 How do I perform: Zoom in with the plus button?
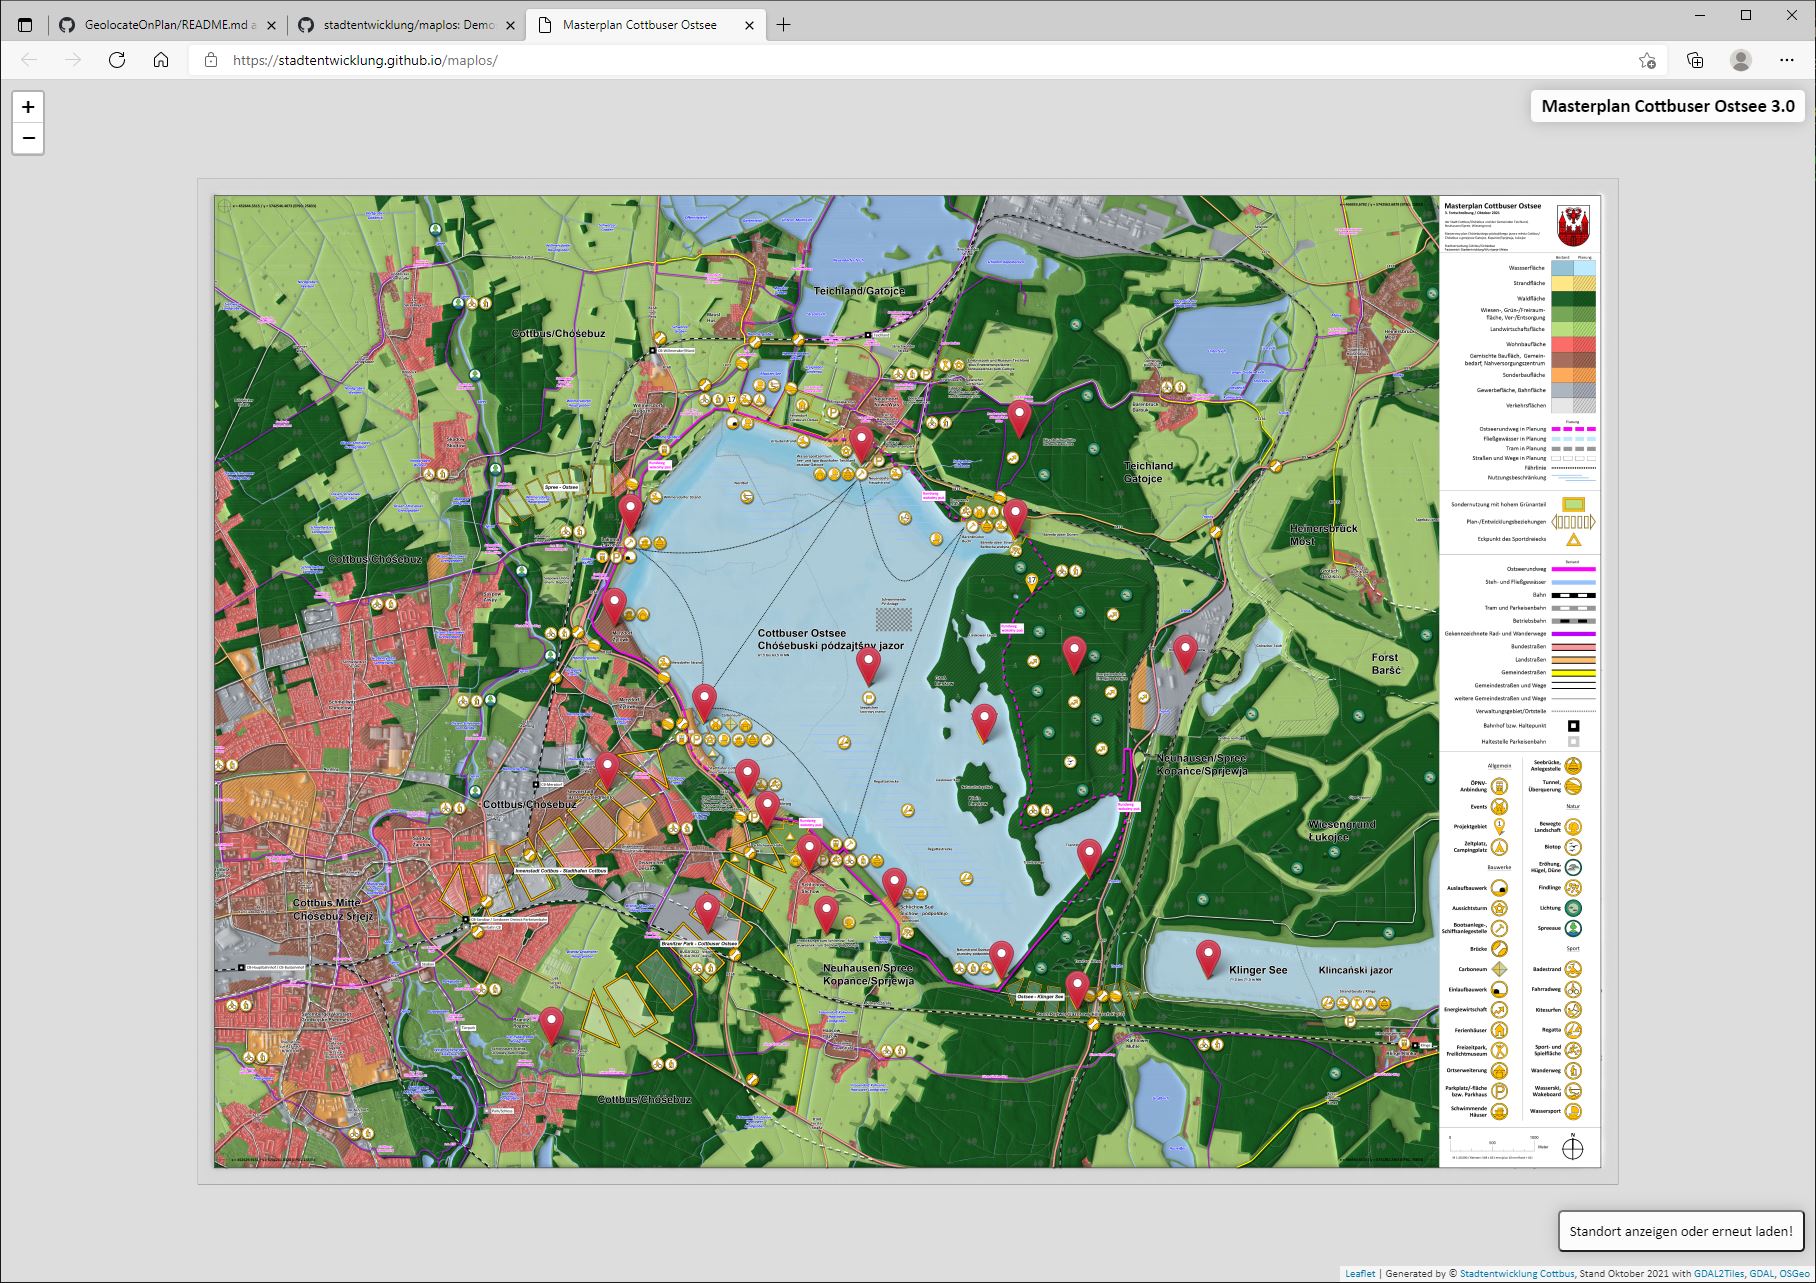point(28,107)
